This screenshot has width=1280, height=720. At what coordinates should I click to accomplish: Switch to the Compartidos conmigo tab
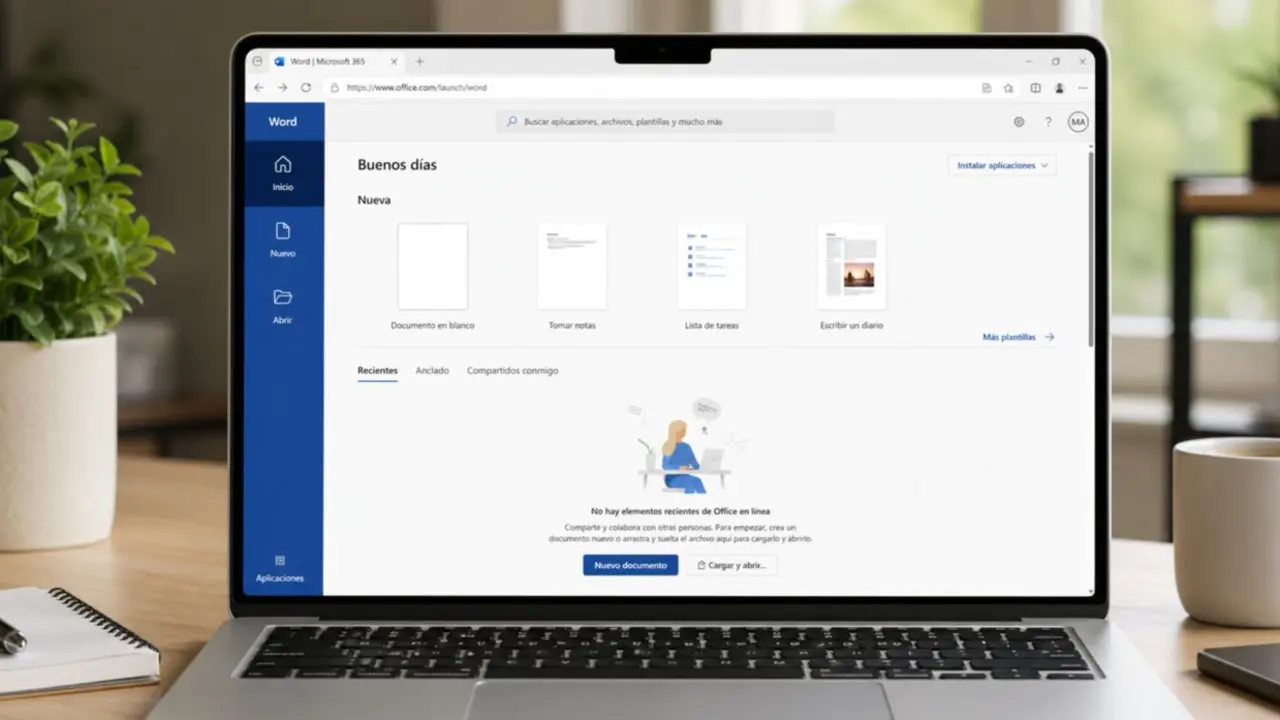[513, 371]
